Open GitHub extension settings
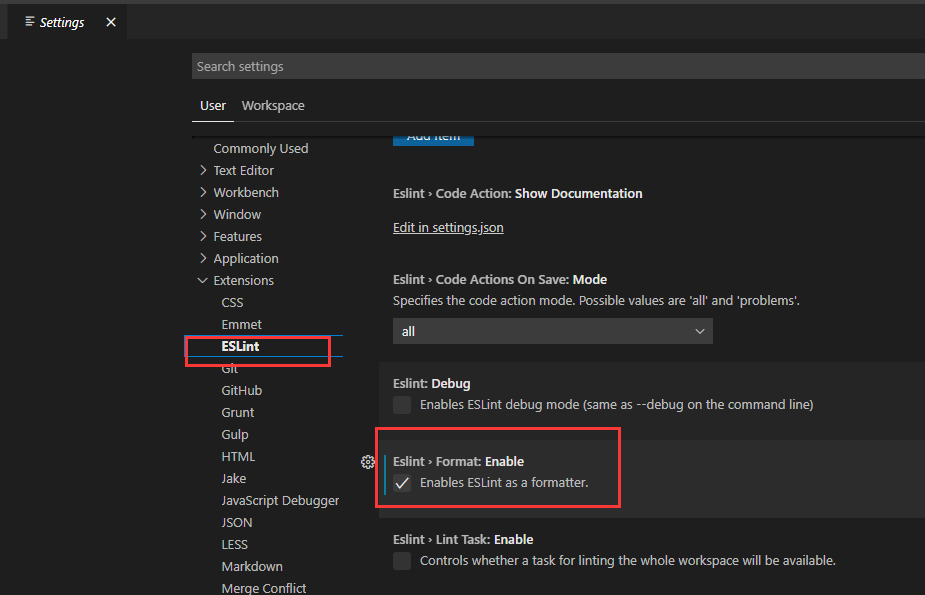Image resolution: width=925 pixels, height=595 pixels. point(243,390)
